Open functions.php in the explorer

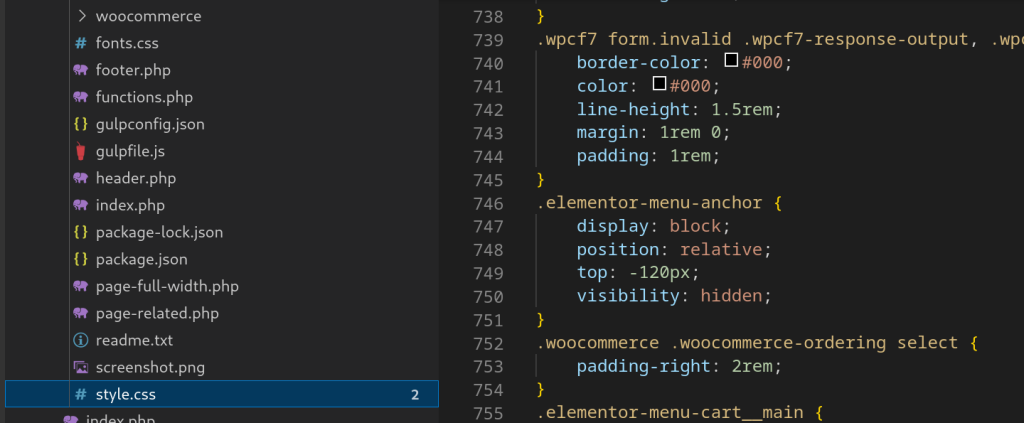pos(144,98)
